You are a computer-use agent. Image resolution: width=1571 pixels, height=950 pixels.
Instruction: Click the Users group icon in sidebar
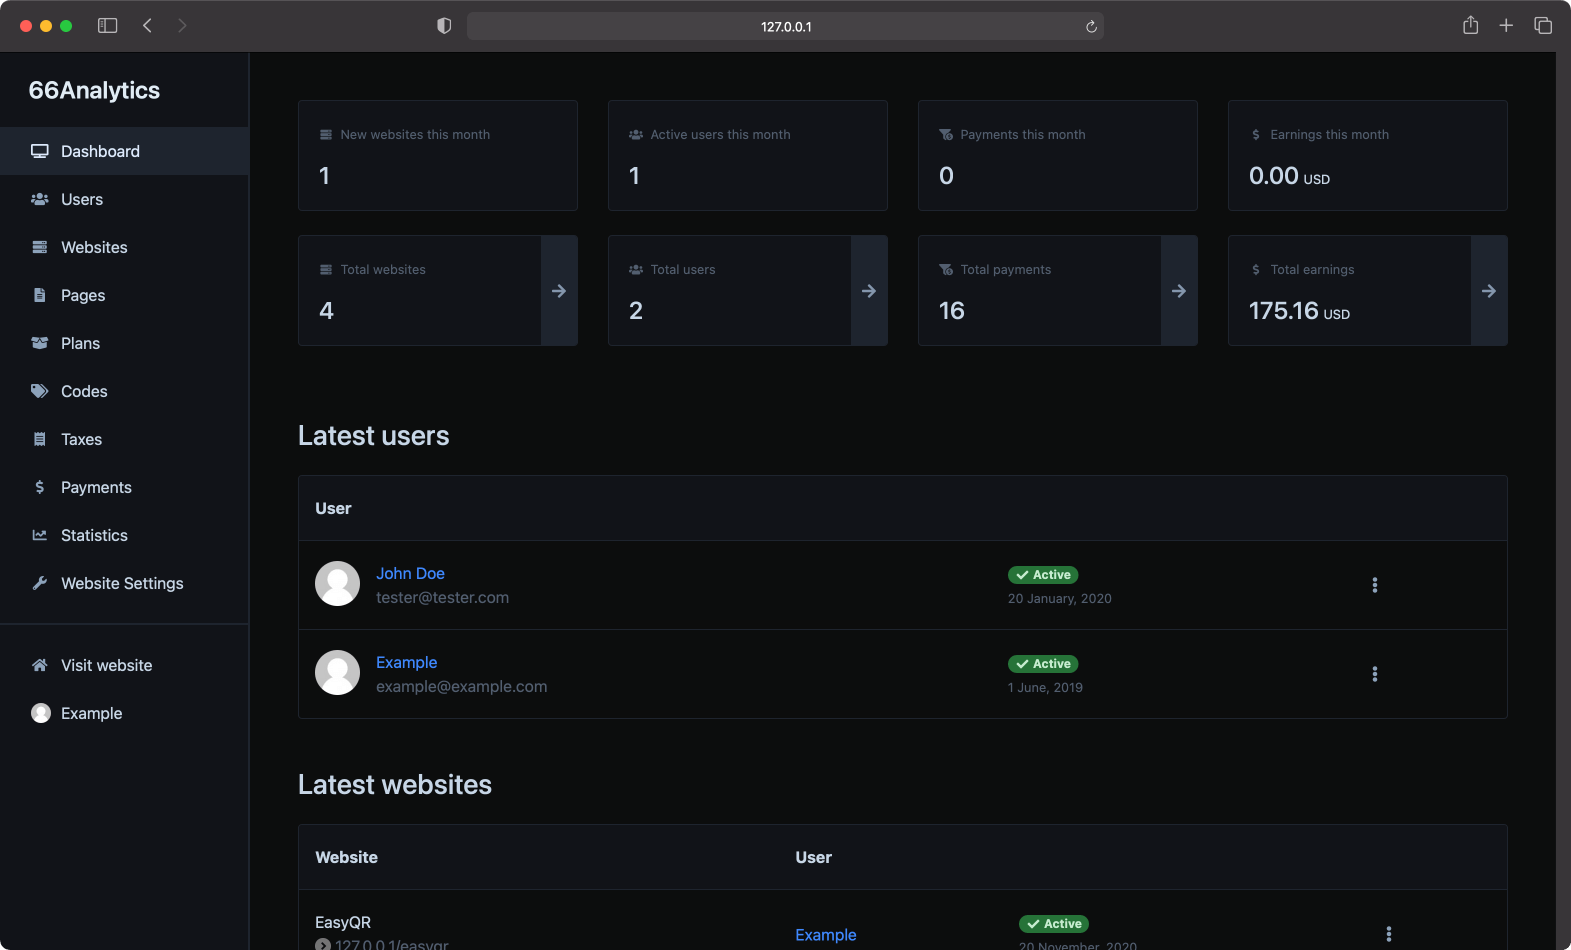tap(40, 199)
